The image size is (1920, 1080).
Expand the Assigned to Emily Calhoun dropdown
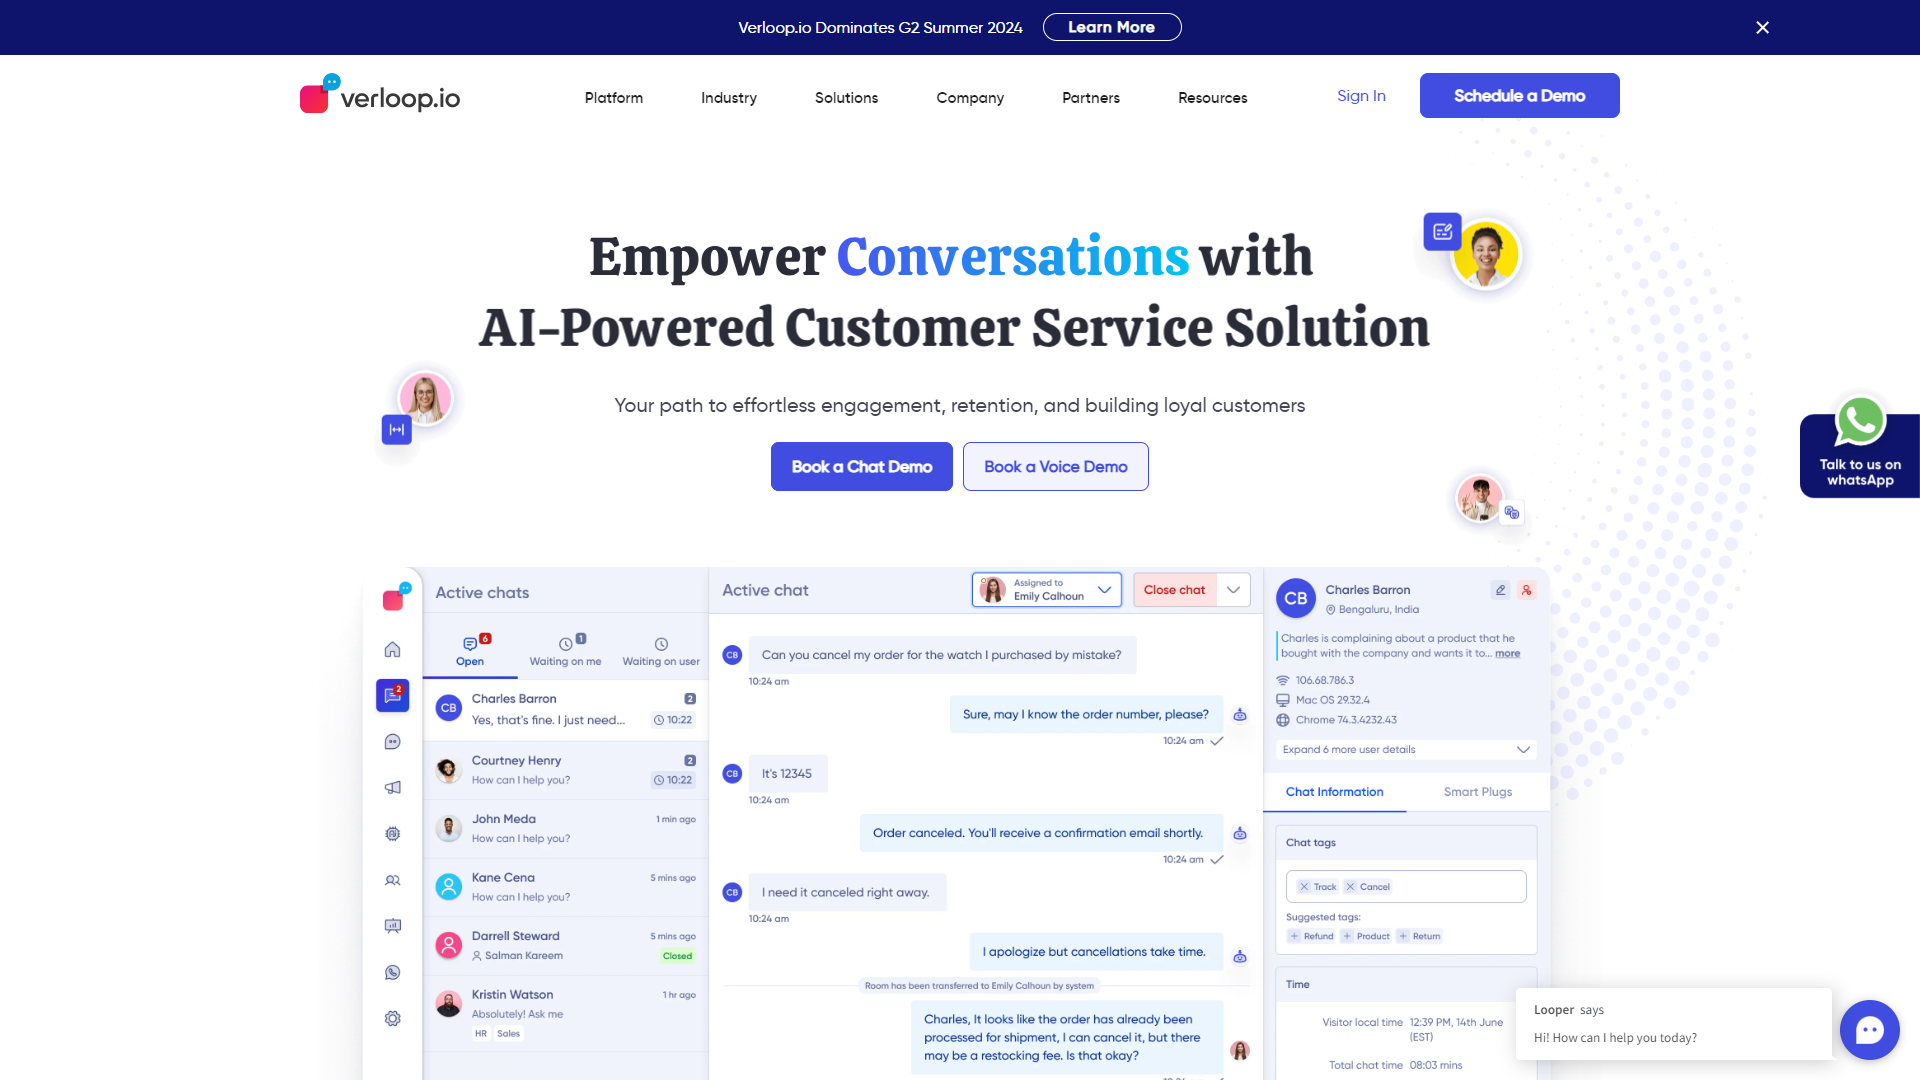pyautogui.click(x=1105, y=589)
